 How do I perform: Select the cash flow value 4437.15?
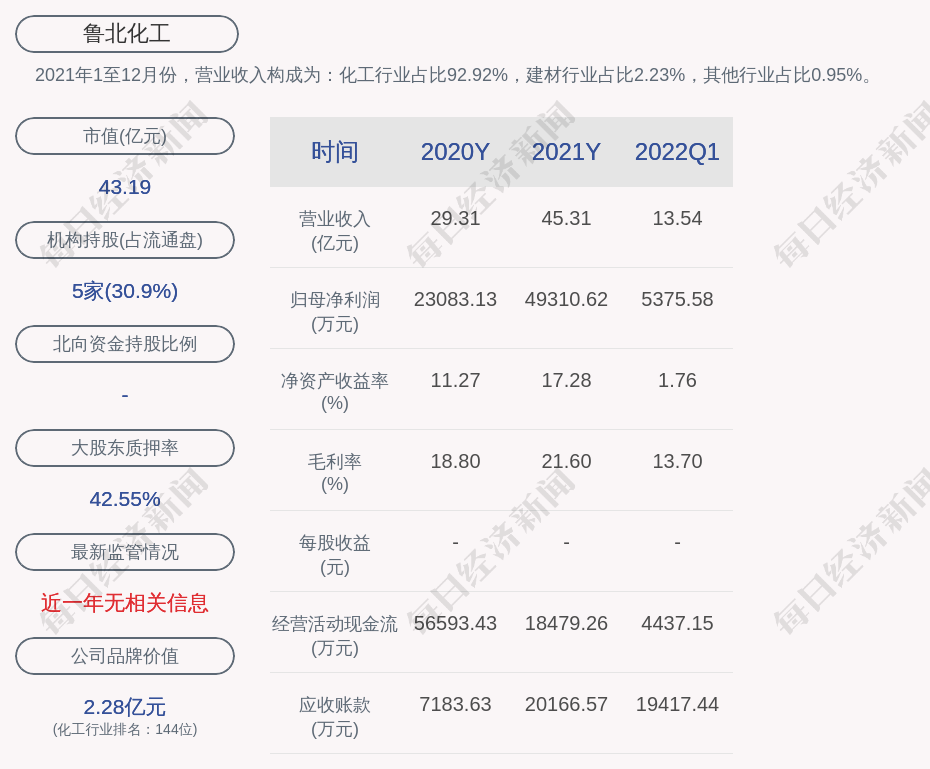[677, 623]
